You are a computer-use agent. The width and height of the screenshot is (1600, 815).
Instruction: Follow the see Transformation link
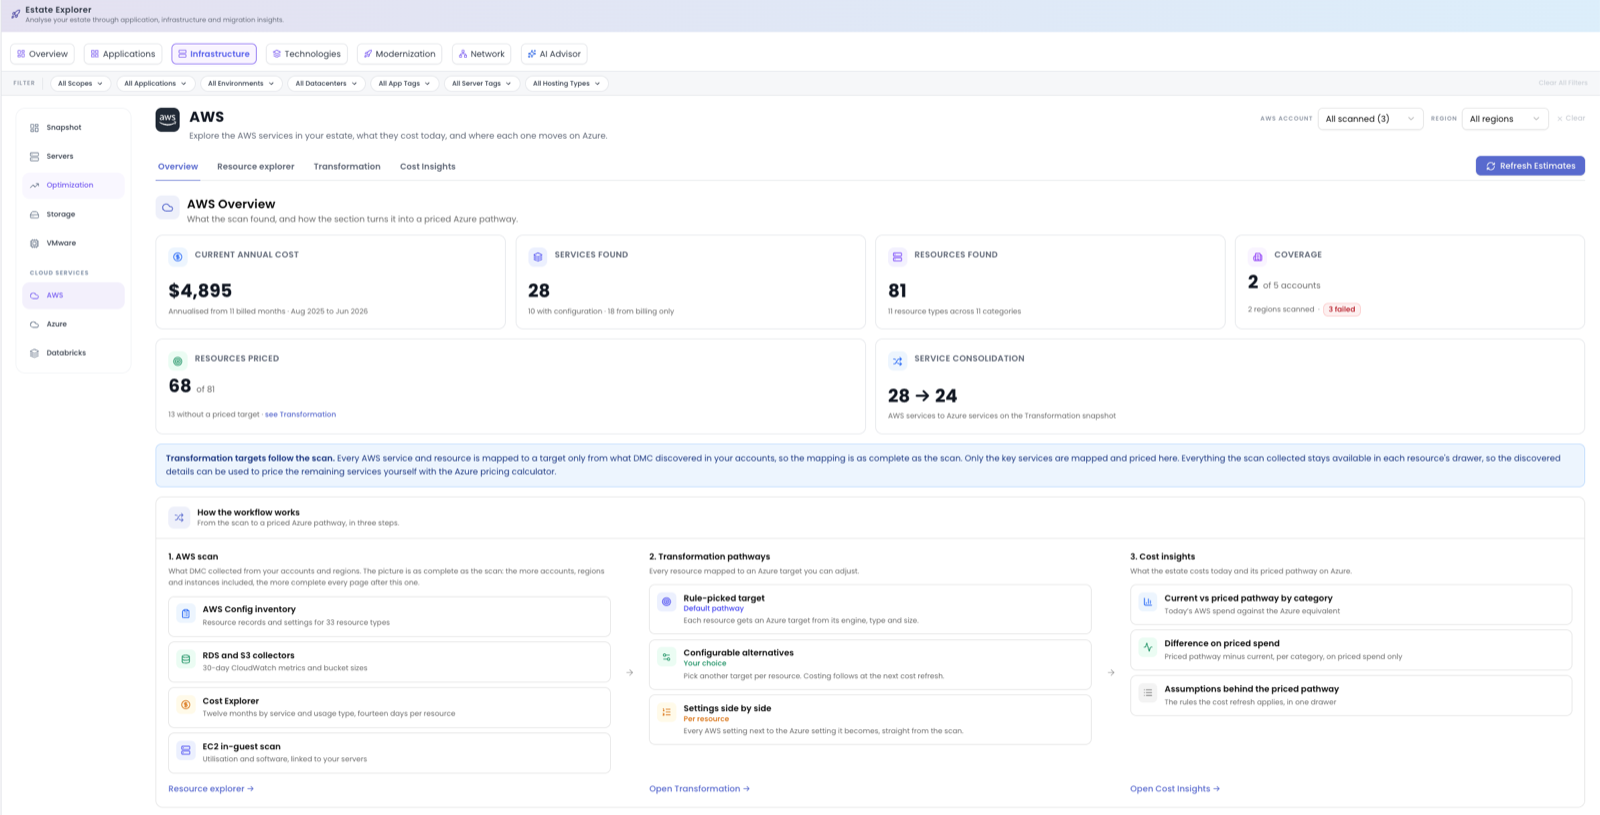[301, 414]
